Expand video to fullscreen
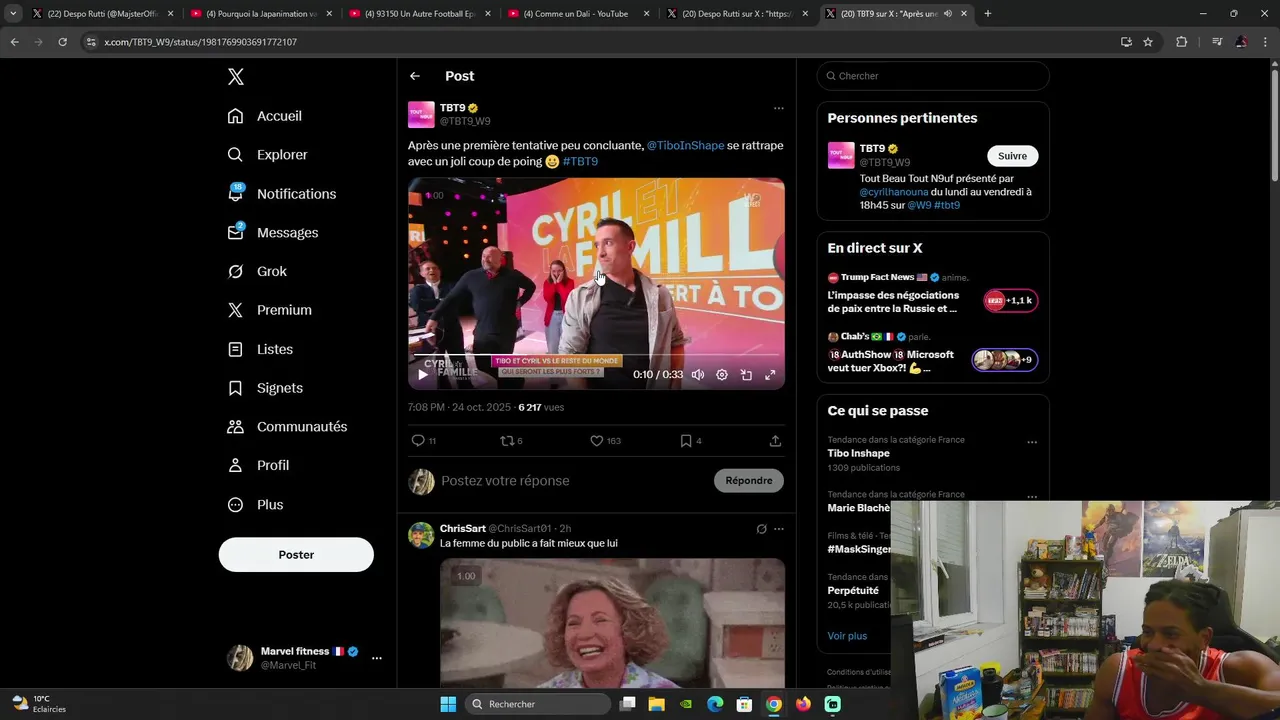The image size is (1280, 720). click(770, 375)
